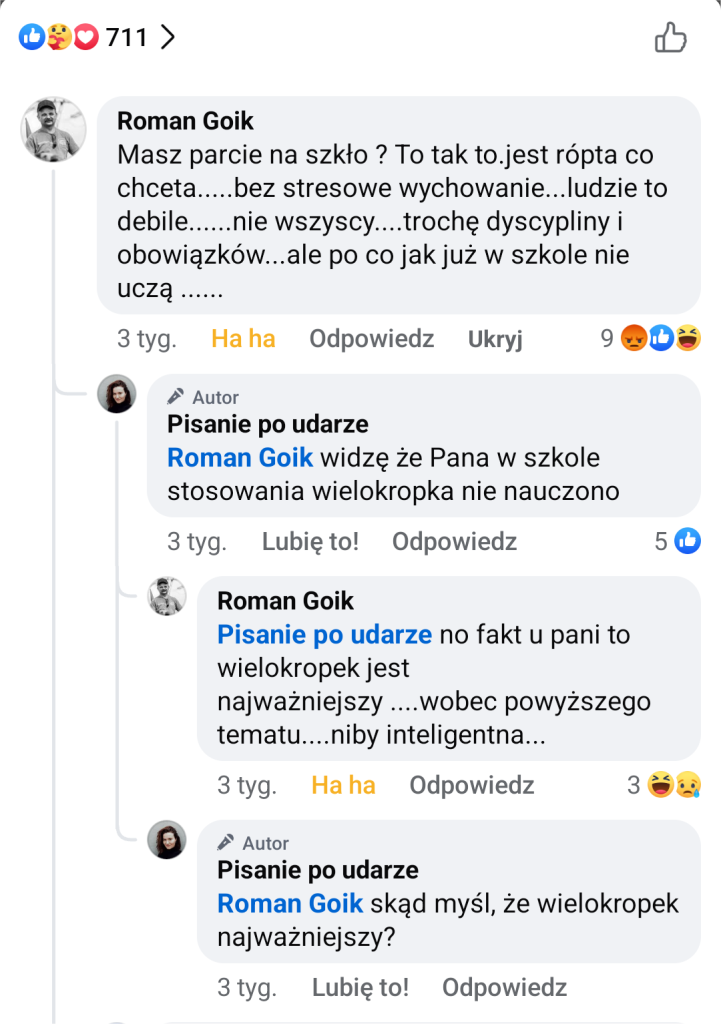Viewport: 721px width, 1024px height.
Task: Open the Pisanie po udarze mention in Roman's reply
Action: click(324, 634)
